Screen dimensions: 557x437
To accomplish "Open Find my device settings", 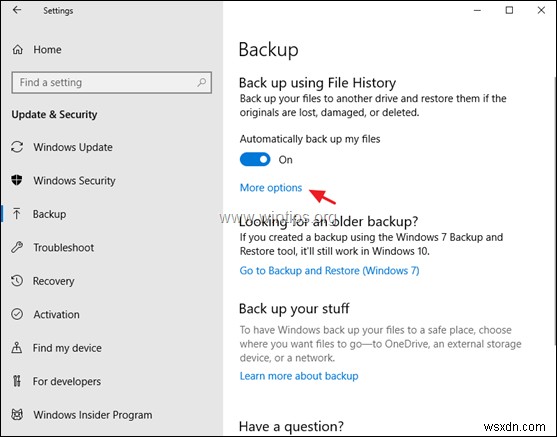I will click(x=67, y=348).
